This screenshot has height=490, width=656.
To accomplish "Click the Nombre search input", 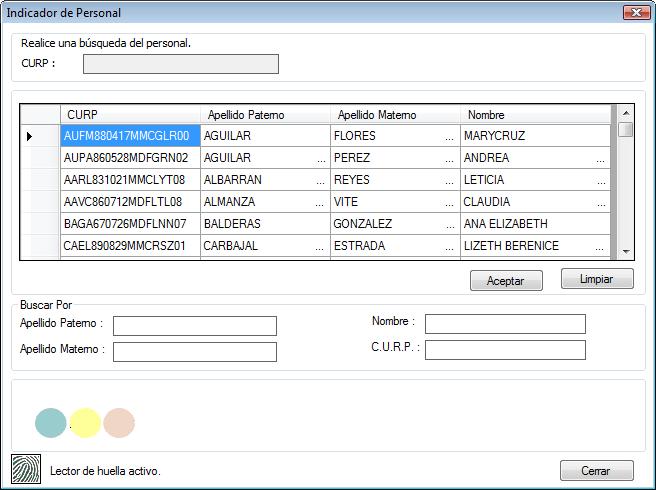I will [x=505, y=324].
